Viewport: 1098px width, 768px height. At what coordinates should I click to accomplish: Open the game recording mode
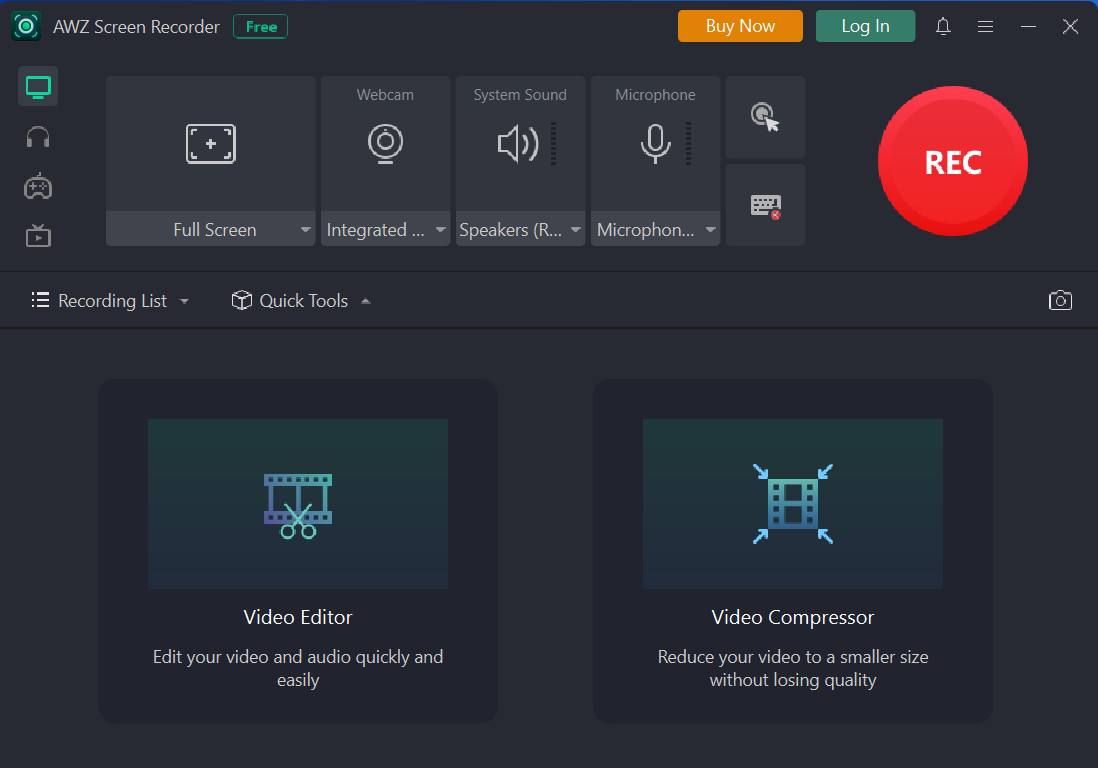click(x=37, y=186)
